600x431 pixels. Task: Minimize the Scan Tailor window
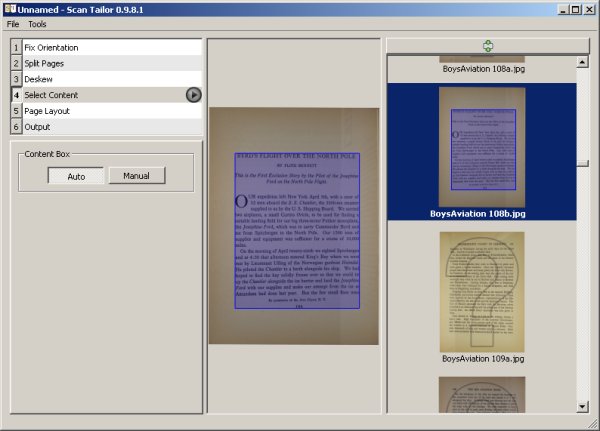tap(562, 10)
